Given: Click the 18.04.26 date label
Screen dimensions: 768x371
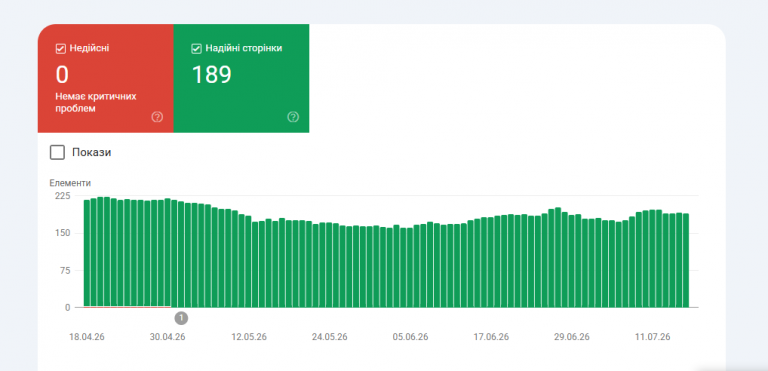Looking at the screenshot, I should (x=87, y=337).
